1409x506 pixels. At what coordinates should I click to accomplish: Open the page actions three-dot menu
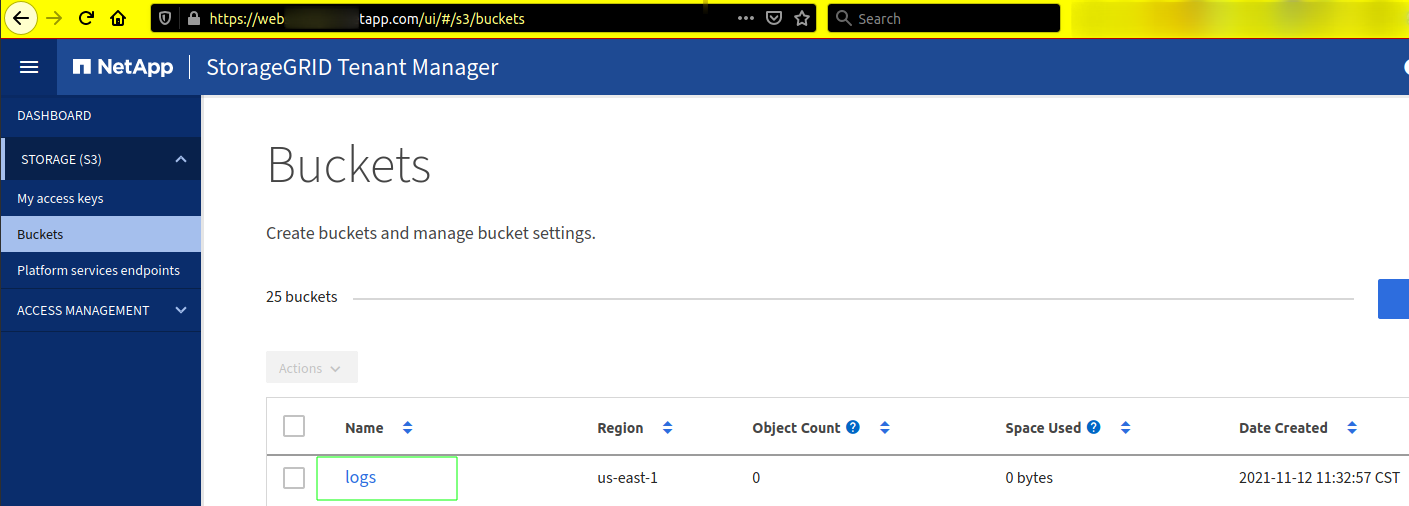(746, 18)
